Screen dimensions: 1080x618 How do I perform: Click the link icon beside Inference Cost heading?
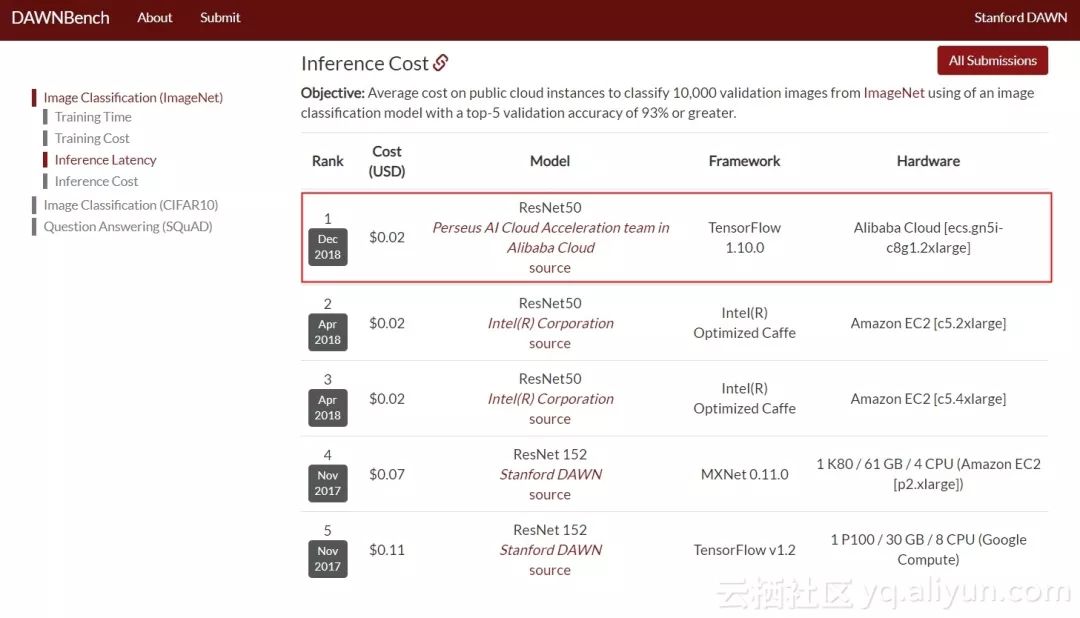[441, 63]
